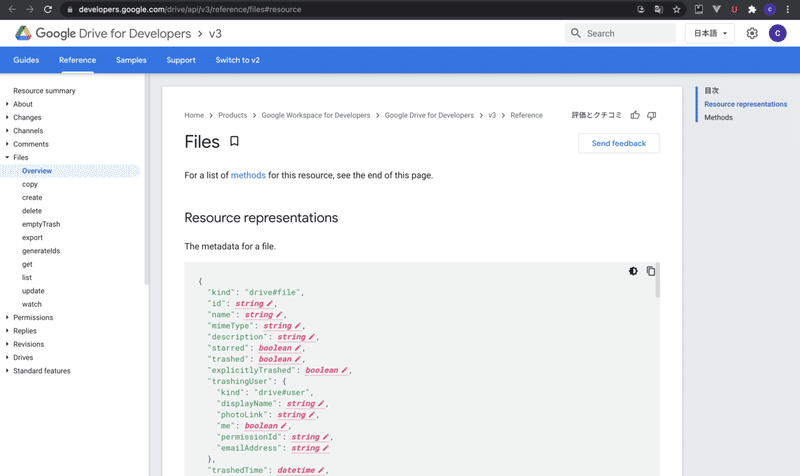The width and height of the screenshot is (800, 476).
Task: Open the settings gear icon in site header
Action: 752,33
